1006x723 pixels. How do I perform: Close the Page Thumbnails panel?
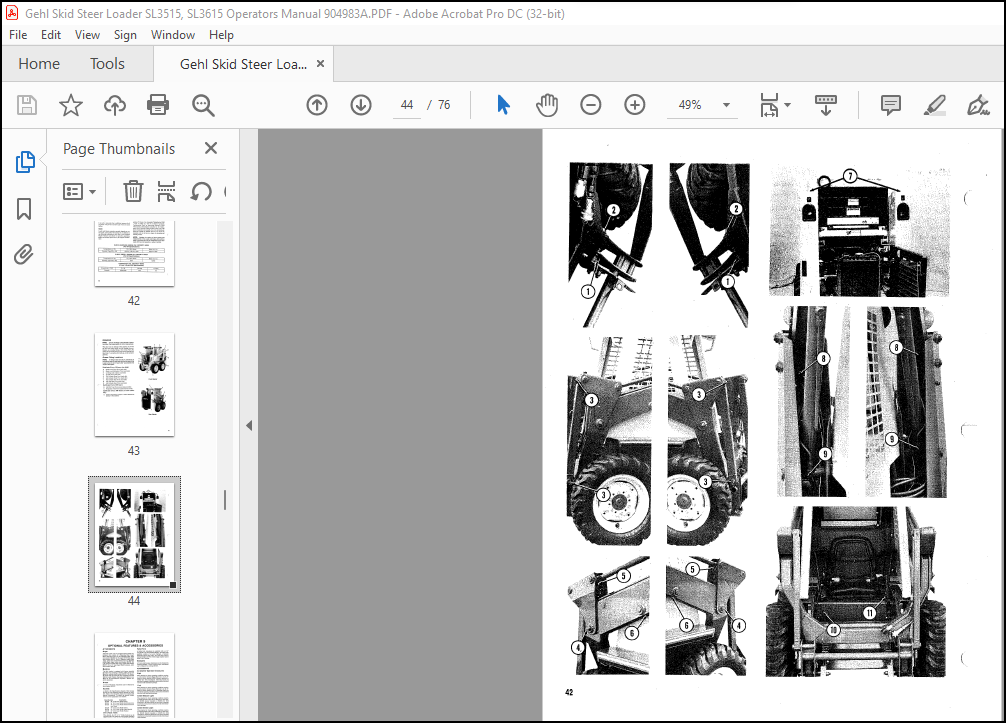210,148
